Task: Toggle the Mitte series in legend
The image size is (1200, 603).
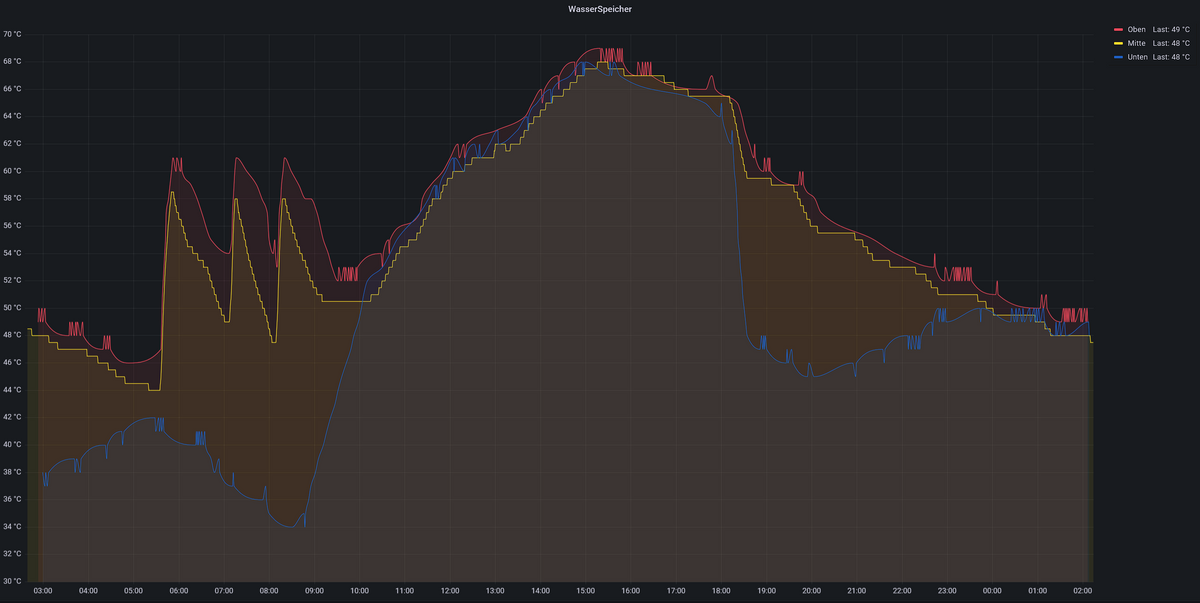Action: [1136, 43]
